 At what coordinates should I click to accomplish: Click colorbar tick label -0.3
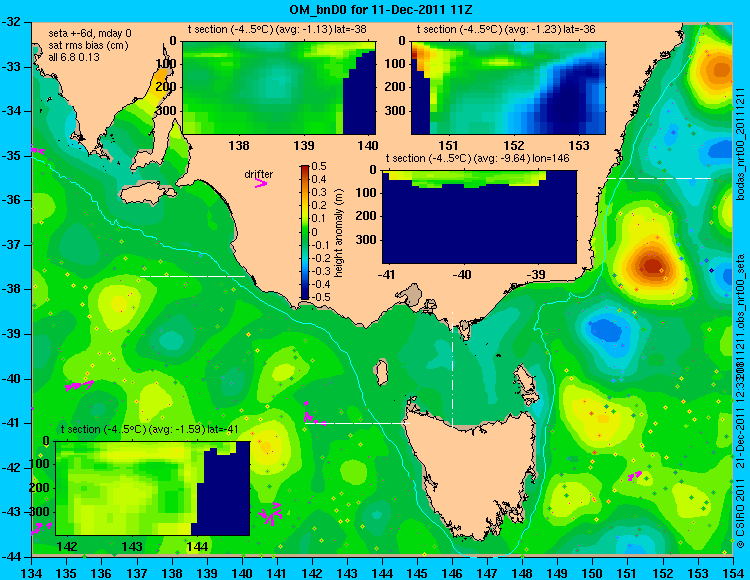[x=319, y=272]
